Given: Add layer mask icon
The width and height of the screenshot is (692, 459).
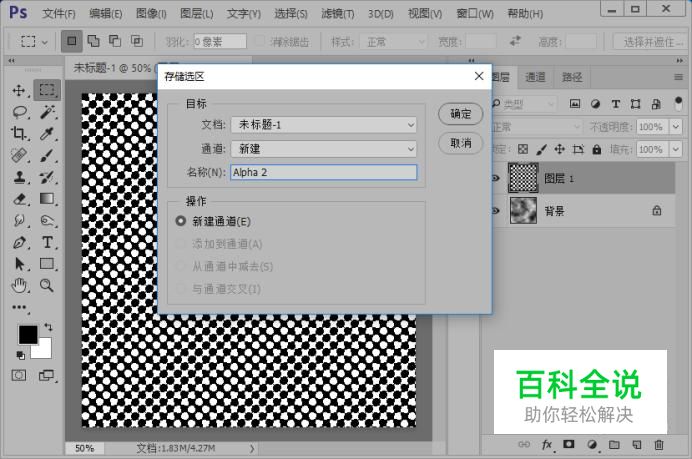Looking at the screenshot, I should pos(568,444).
